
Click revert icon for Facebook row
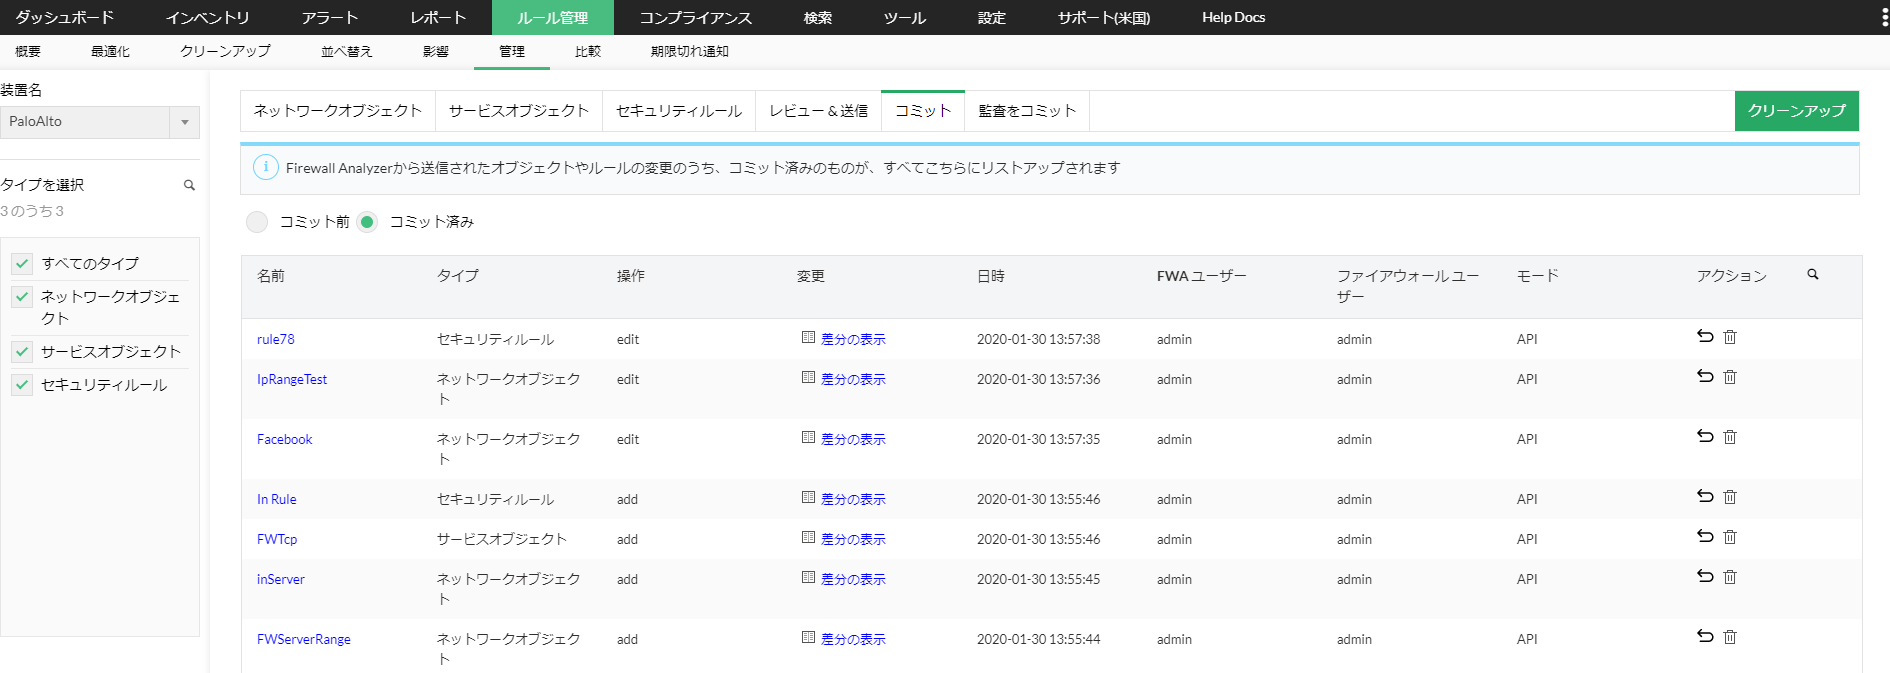[1705, 437]
